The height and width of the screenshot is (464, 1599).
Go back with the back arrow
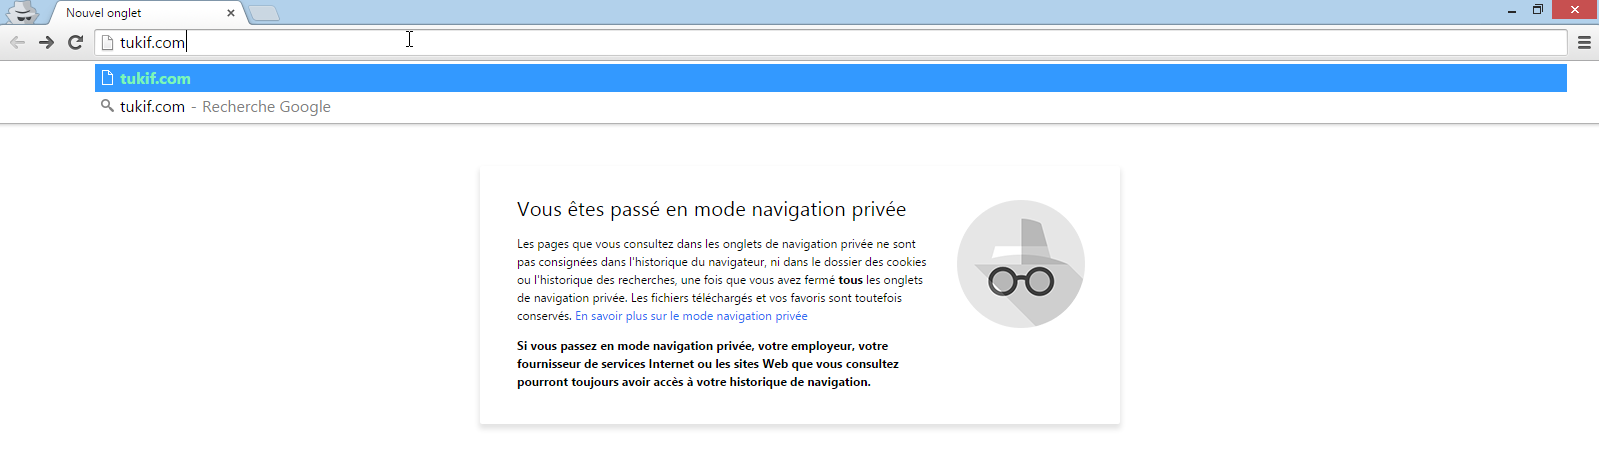point(17,42)
